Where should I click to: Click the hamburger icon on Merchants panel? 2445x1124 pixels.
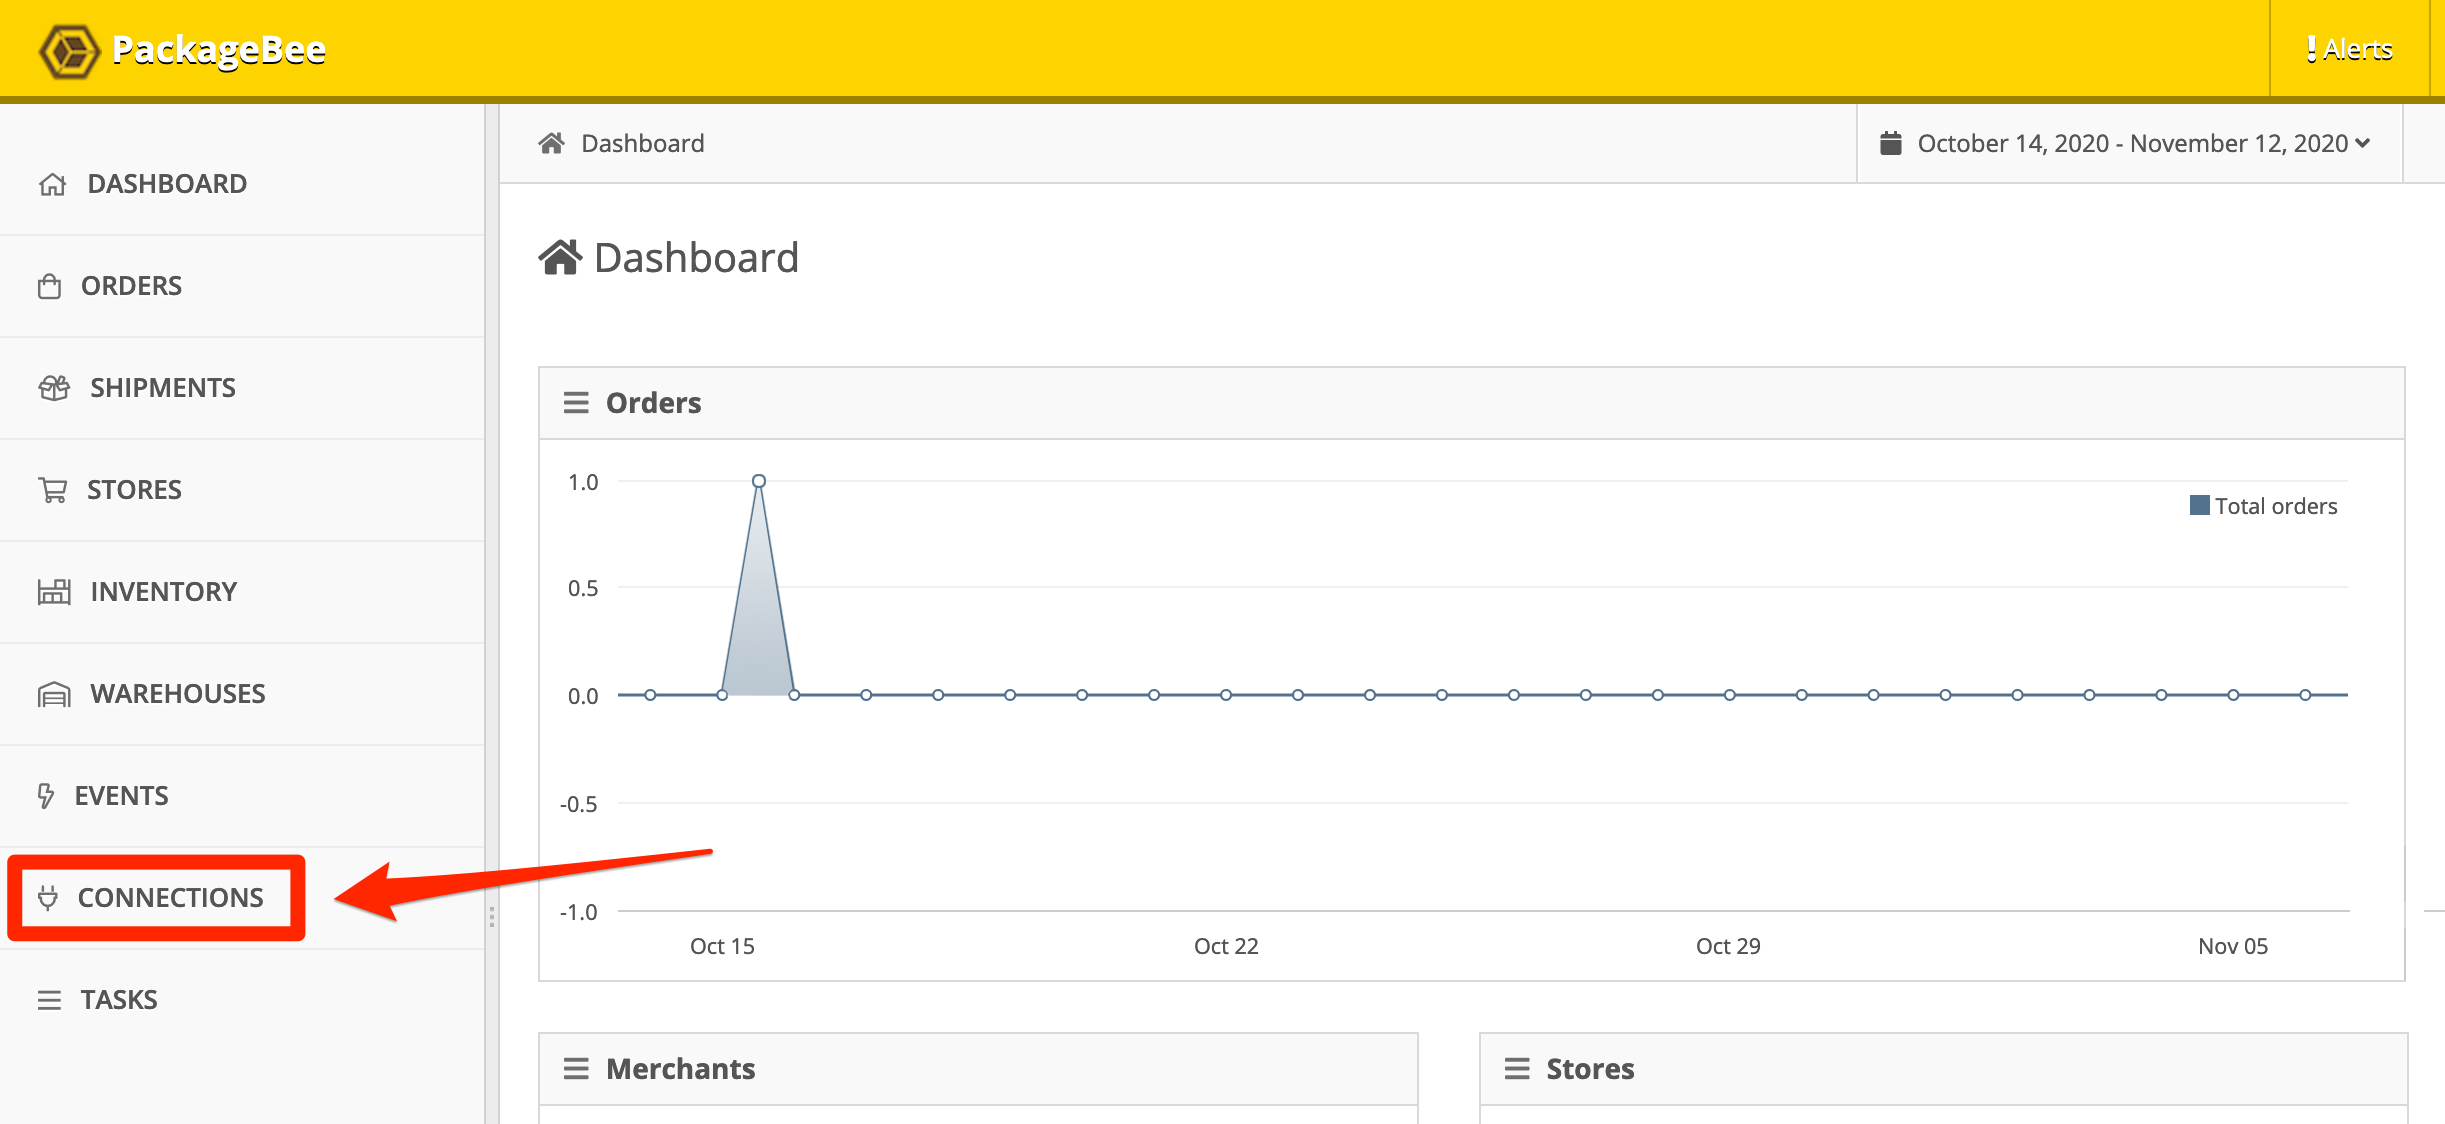click(x=576, y=1069)
